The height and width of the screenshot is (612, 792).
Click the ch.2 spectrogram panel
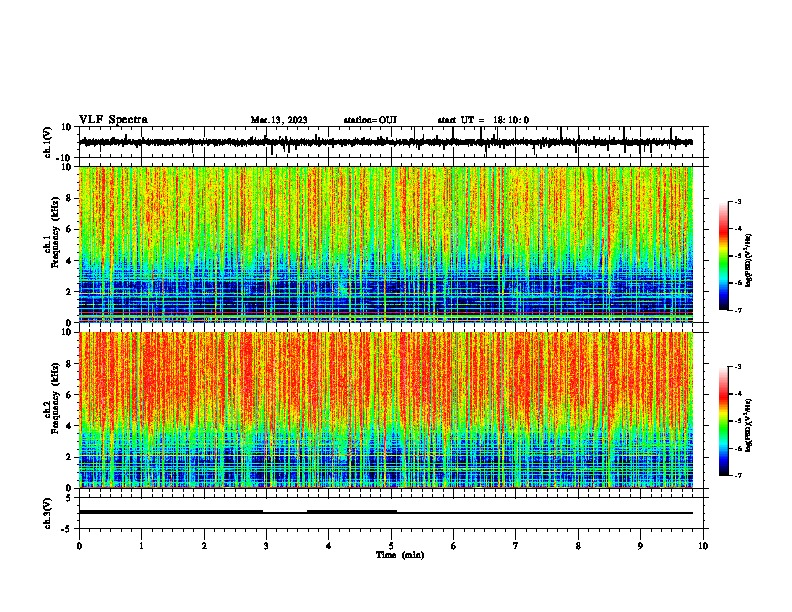386,410
